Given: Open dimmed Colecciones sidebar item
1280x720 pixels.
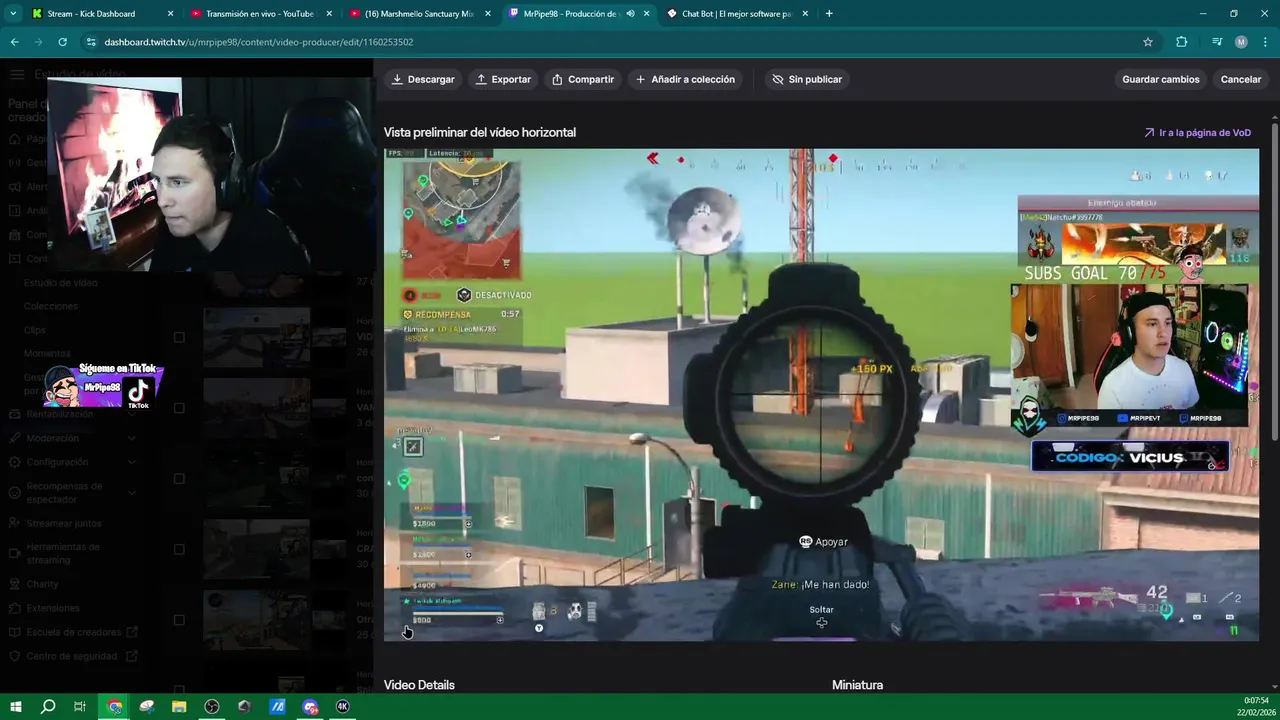Looking at the screenshot, I should click(x=50, y=306).
